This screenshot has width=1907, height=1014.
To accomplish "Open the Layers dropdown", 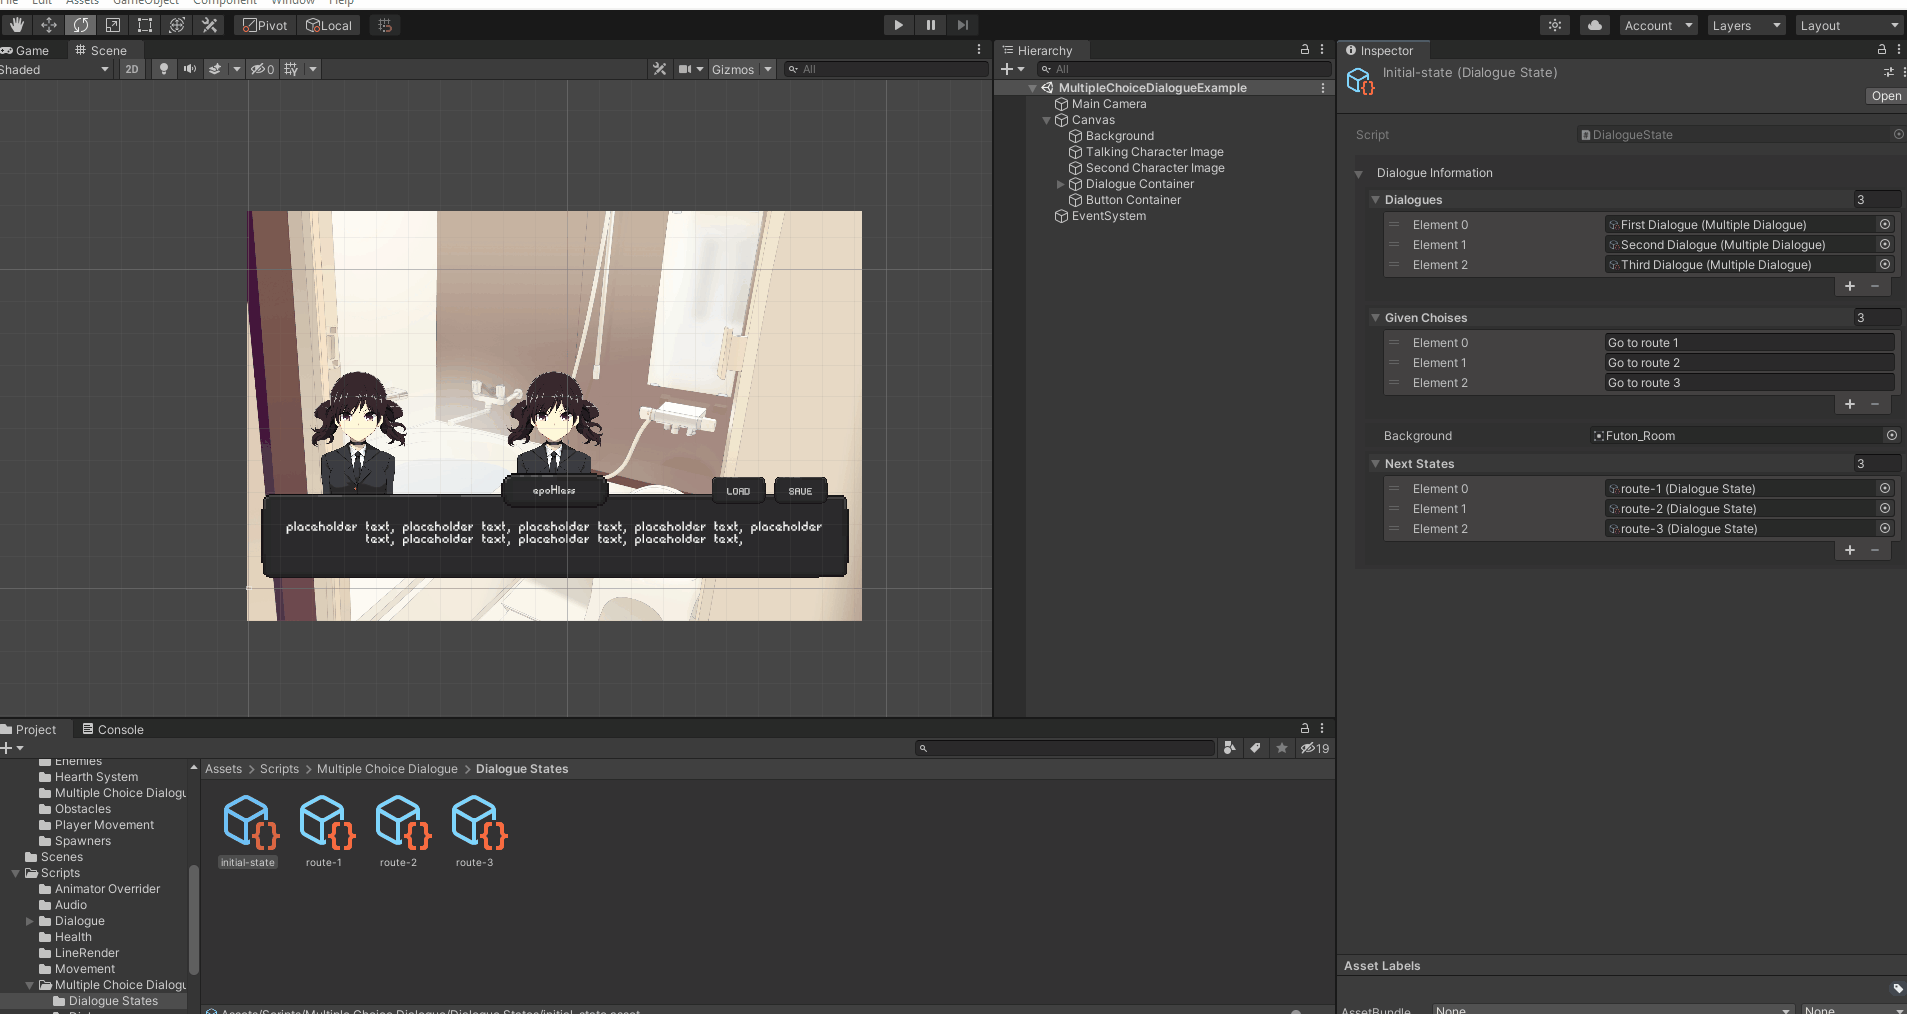I will (x=1745, y=25).
